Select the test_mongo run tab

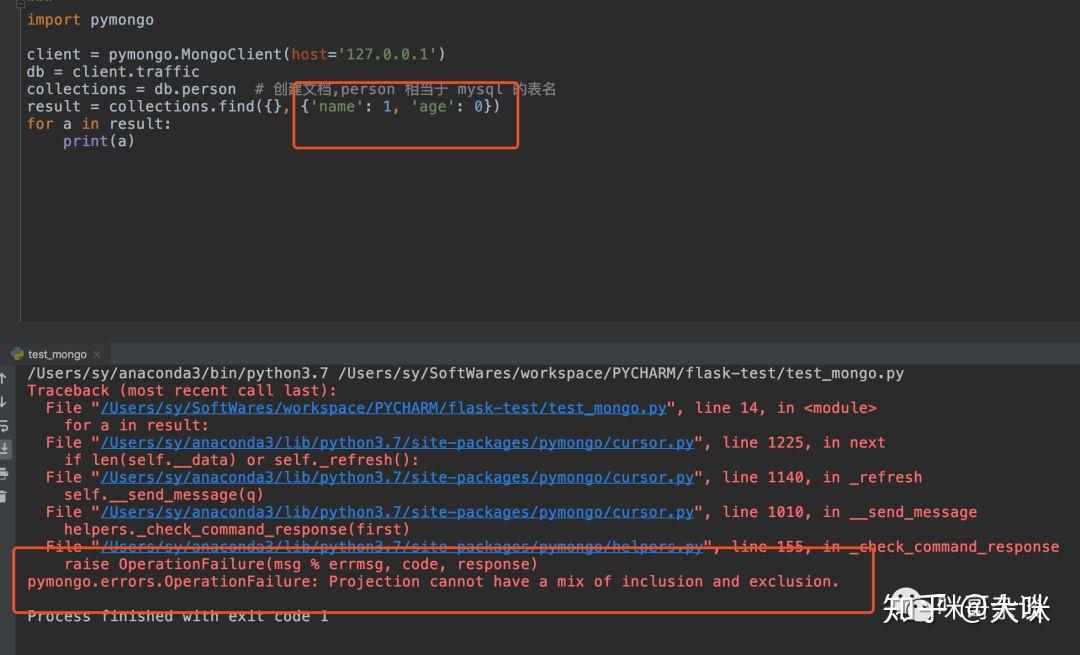tap(56, 354)
